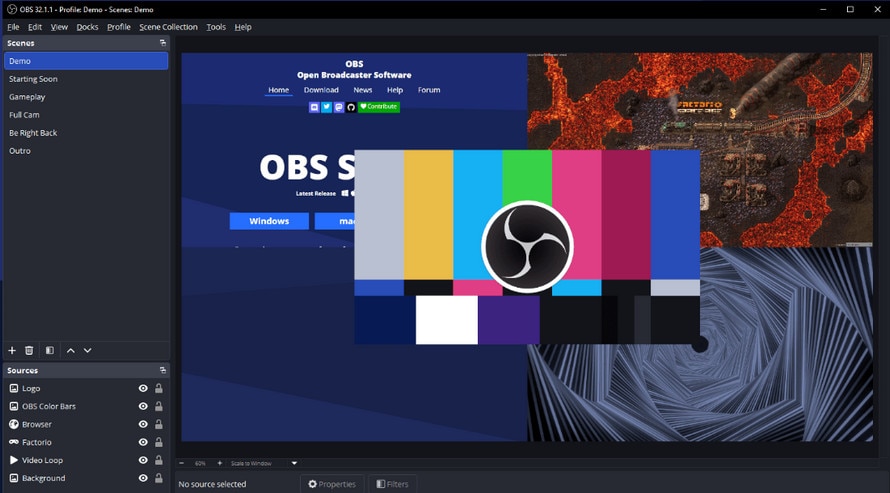Hide the Video Loop source
Viewport: 890px width, 493px height.
tap(143, 460)
